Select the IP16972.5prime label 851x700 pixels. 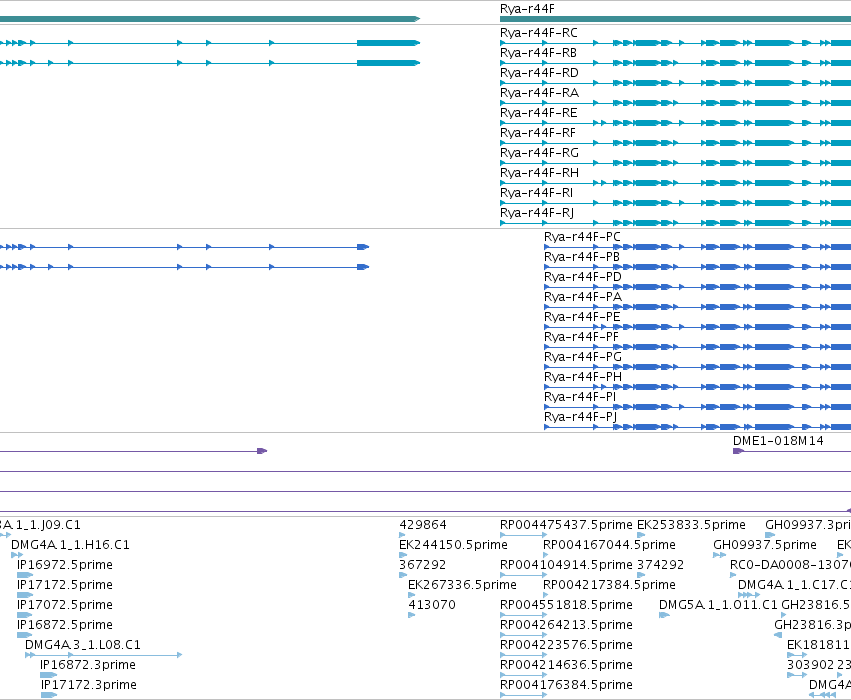tap(65, 565)
